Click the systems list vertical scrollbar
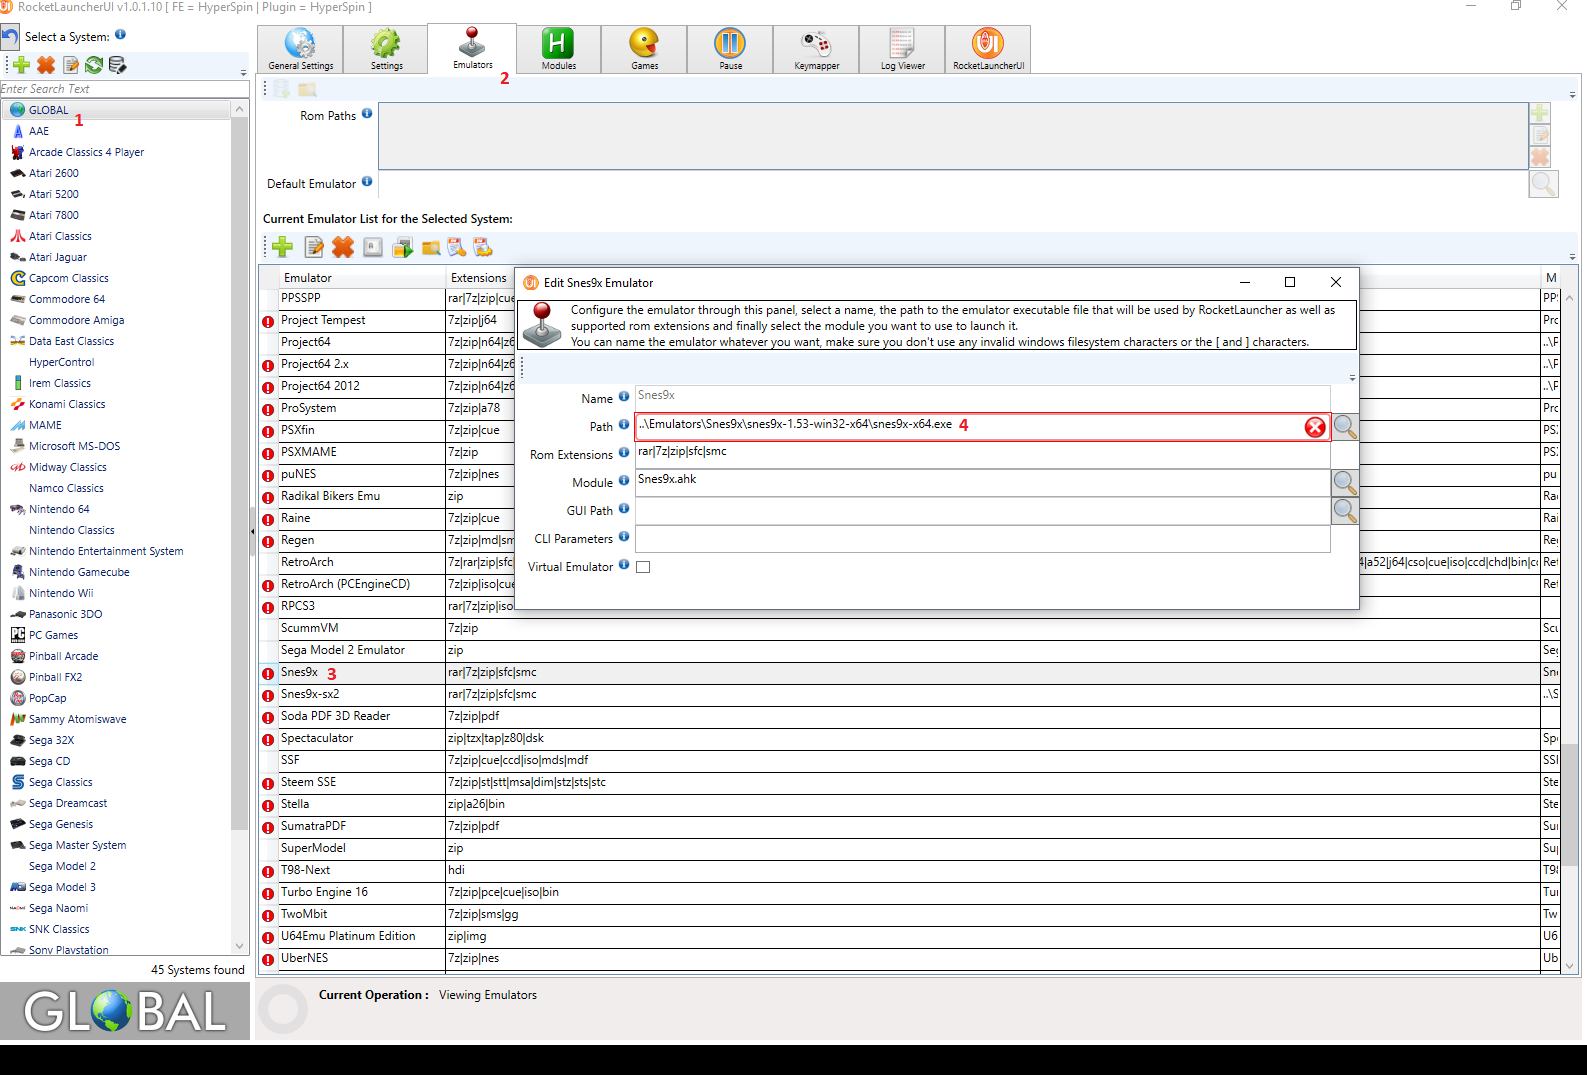 tap(239, 475)
